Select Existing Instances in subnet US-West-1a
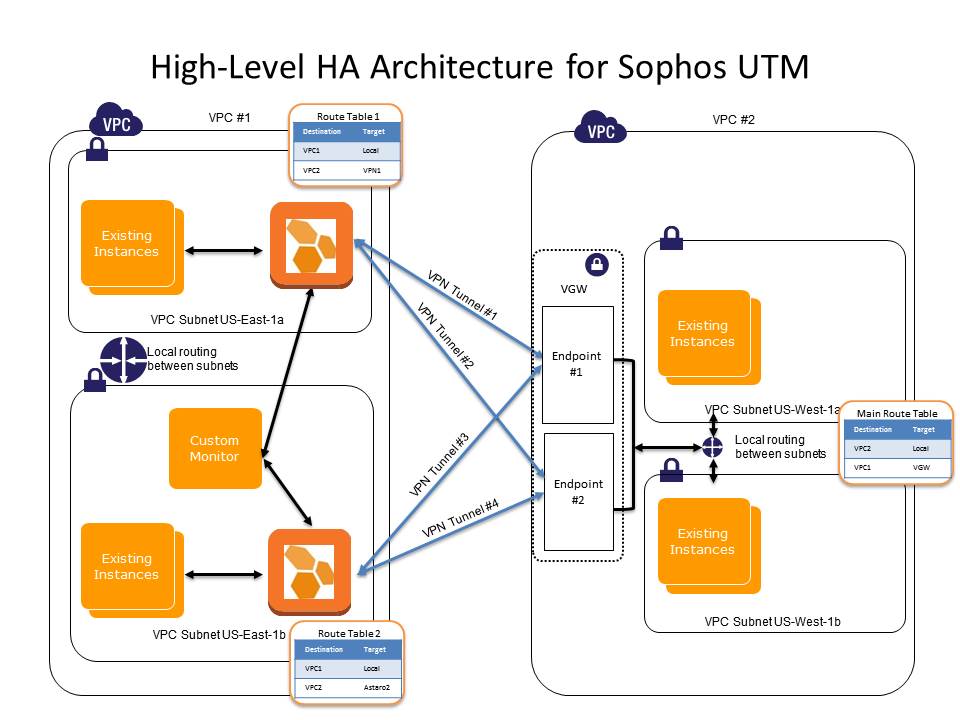The width and height of the screenshot is (960, 720). 709,337
